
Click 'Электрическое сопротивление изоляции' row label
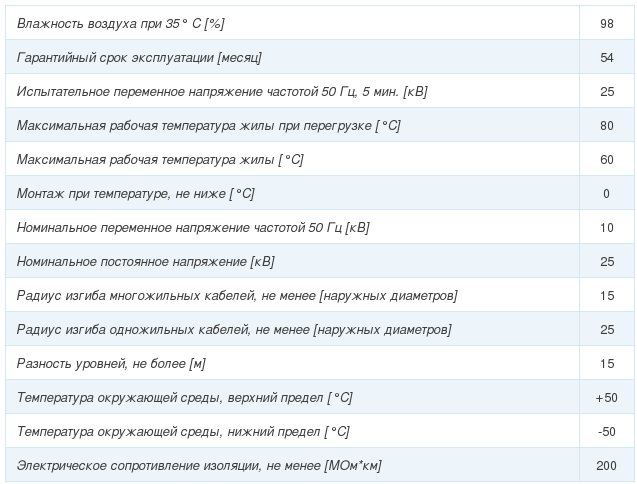(199, 465)
